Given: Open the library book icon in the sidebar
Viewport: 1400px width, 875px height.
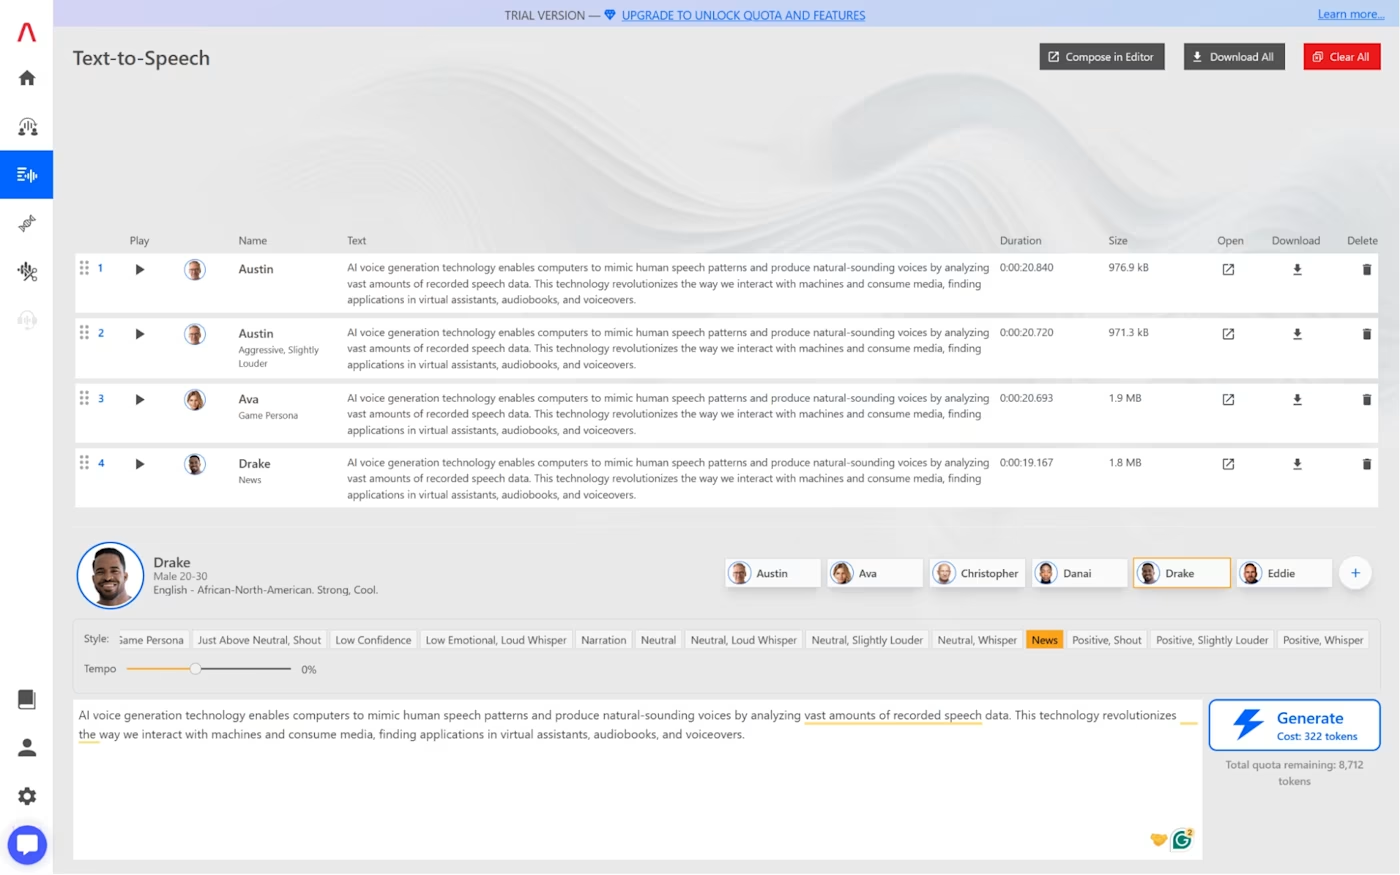Looking at the screenshot, I should click(x=27, y=699).
